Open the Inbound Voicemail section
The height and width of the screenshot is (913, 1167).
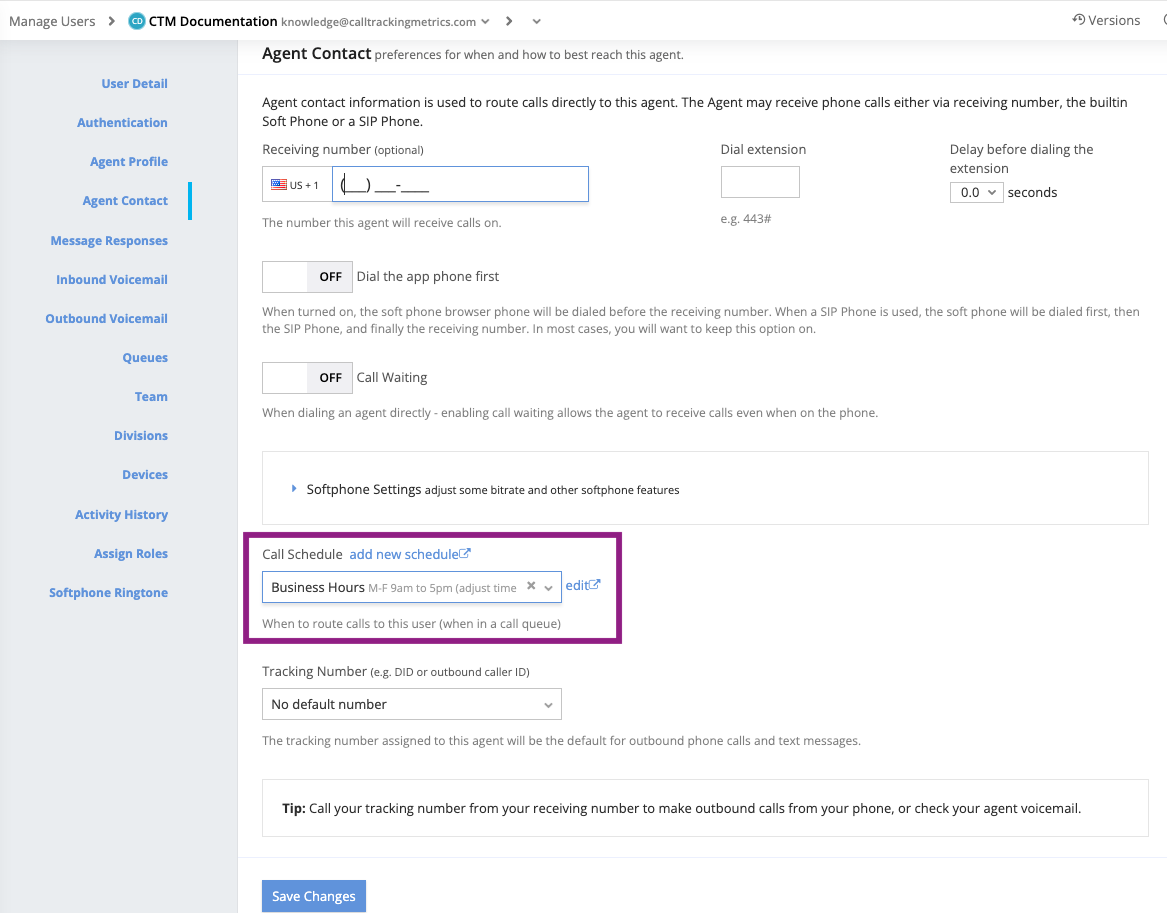click(111, 280)
